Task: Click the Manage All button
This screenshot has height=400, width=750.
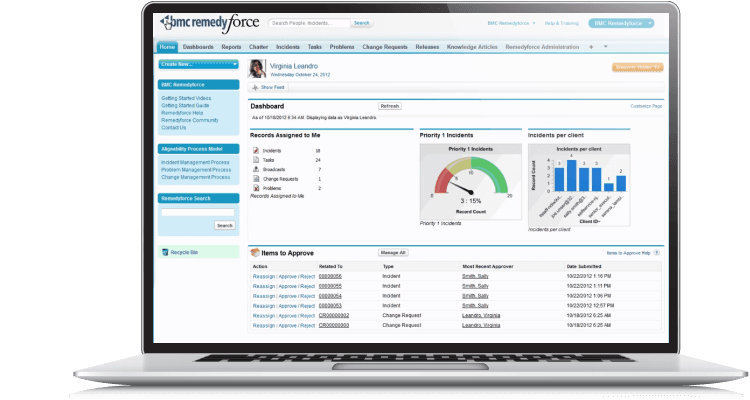Action: 393,253
